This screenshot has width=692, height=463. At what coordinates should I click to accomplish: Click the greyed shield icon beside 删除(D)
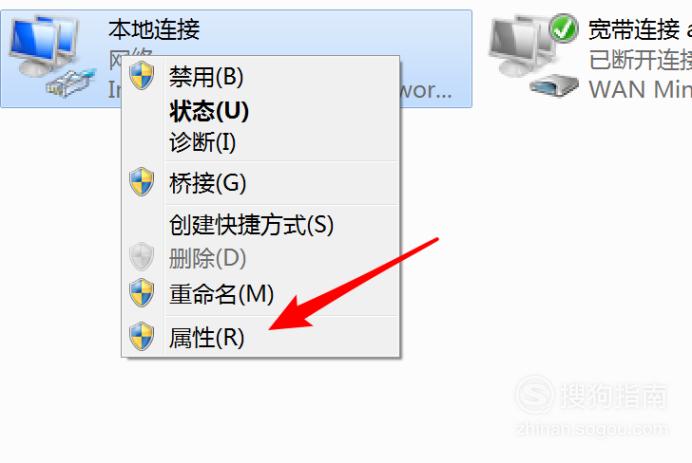click(142, 256)
